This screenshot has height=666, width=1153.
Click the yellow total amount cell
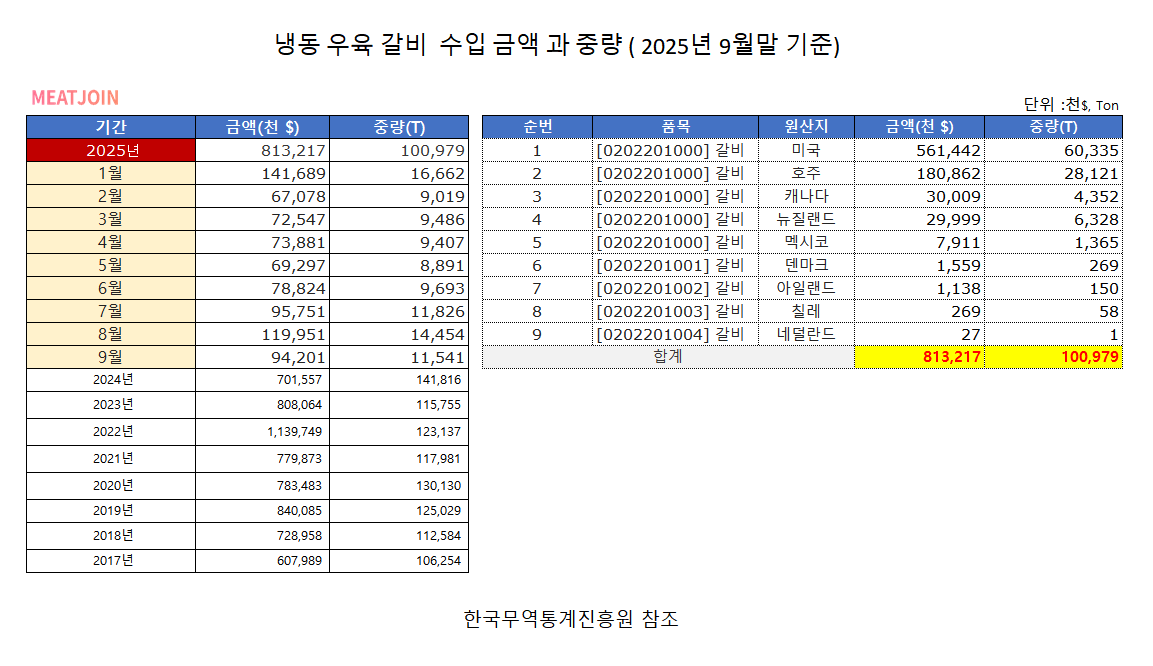pos(920,357)
